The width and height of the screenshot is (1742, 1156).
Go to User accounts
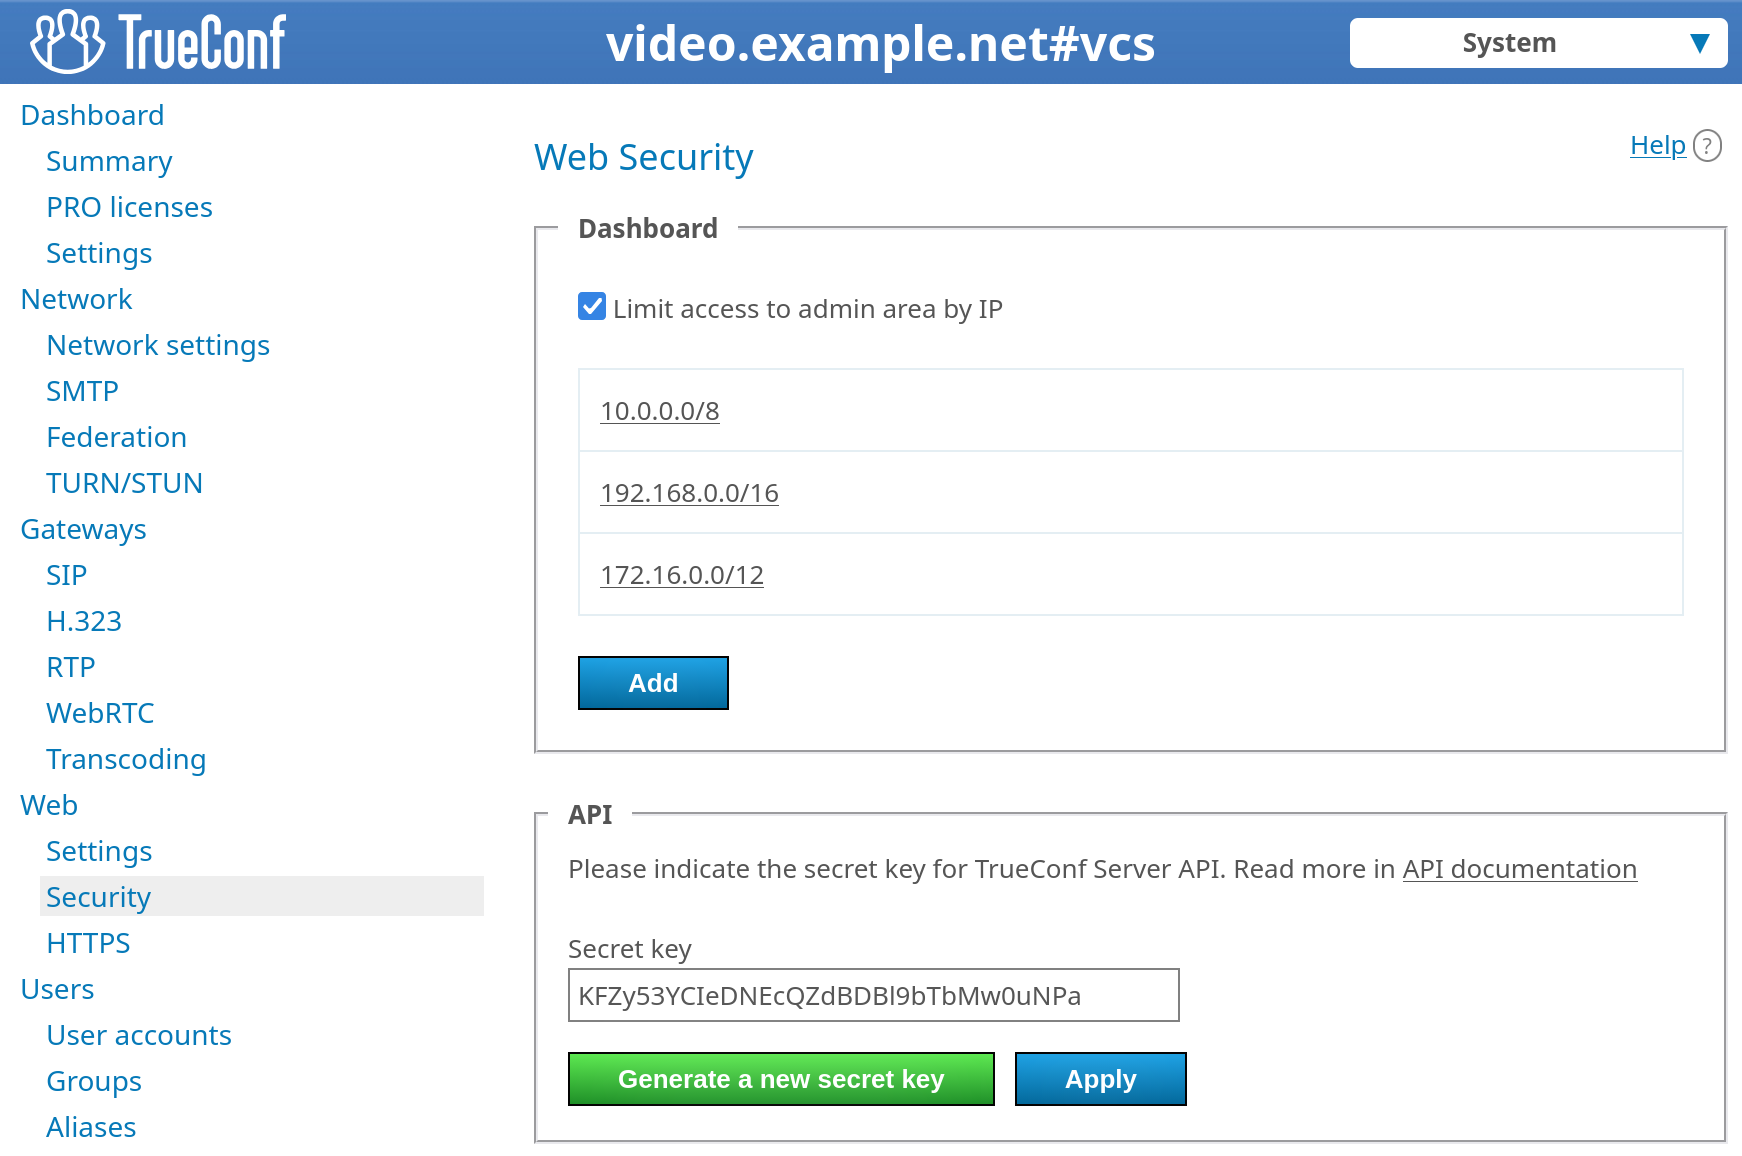[x=139, y=1035]
